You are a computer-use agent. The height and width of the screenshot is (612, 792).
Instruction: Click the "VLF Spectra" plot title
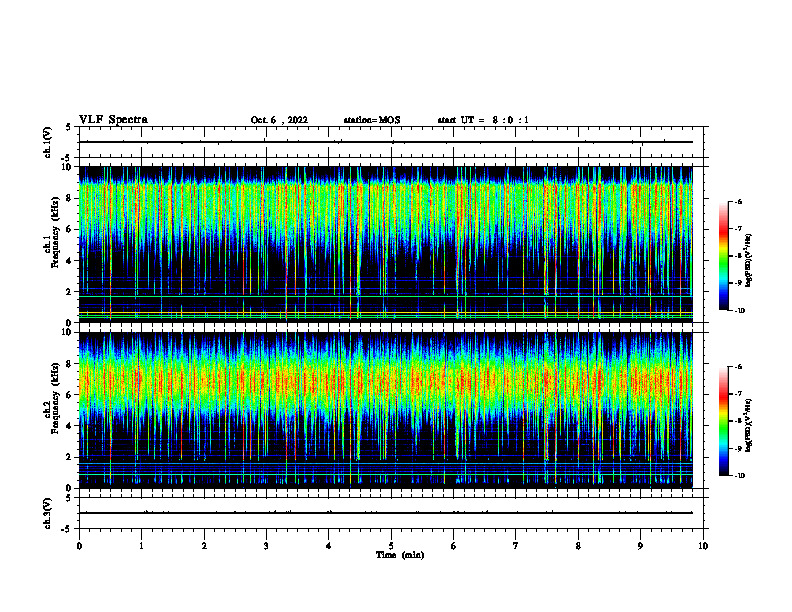[114, 120]
